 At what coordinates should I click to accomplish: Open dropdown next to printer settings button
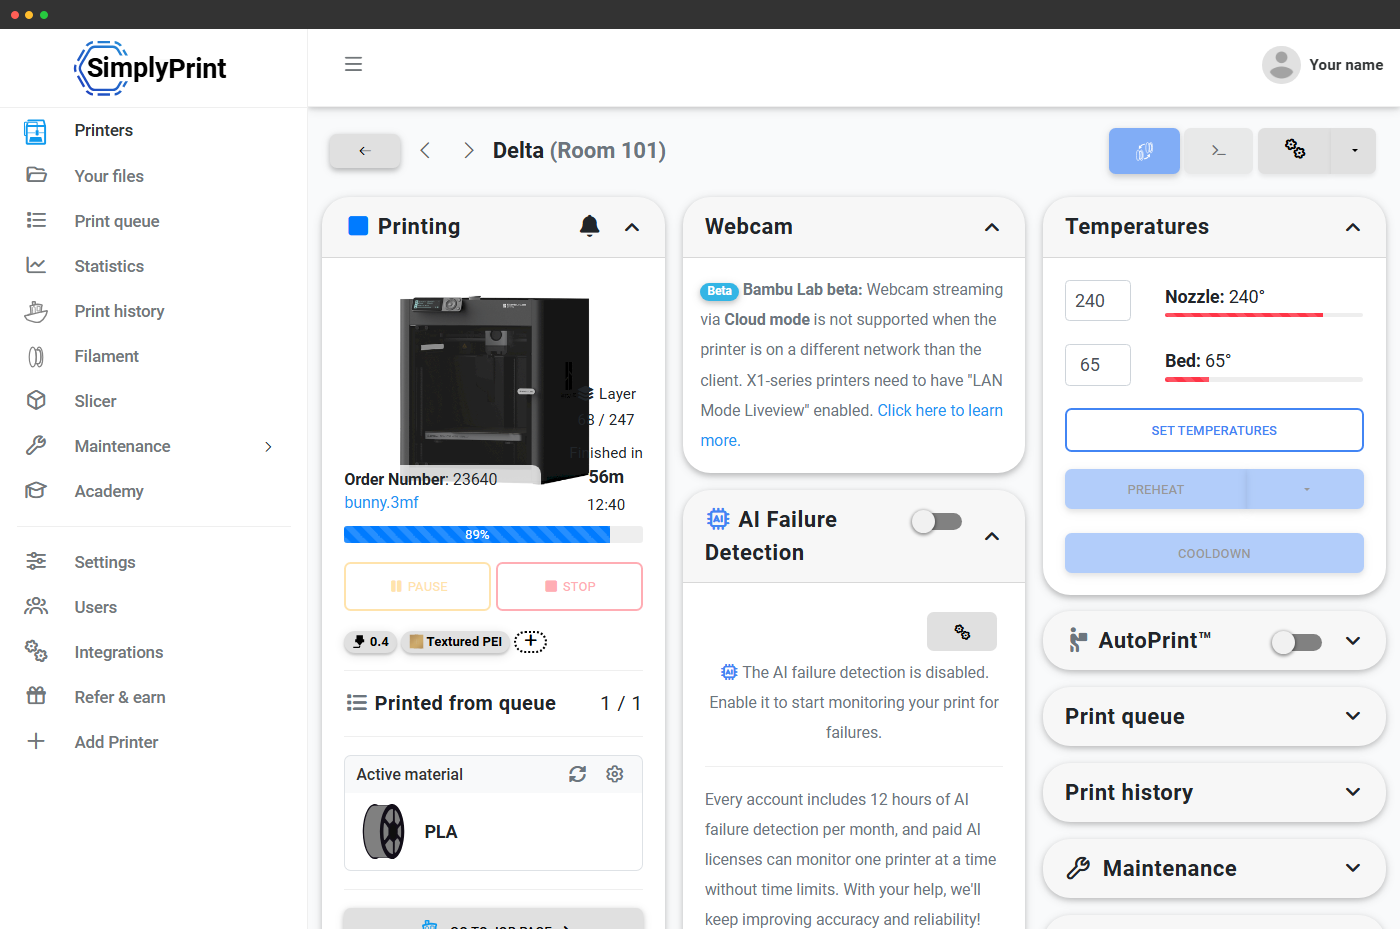1354,151
